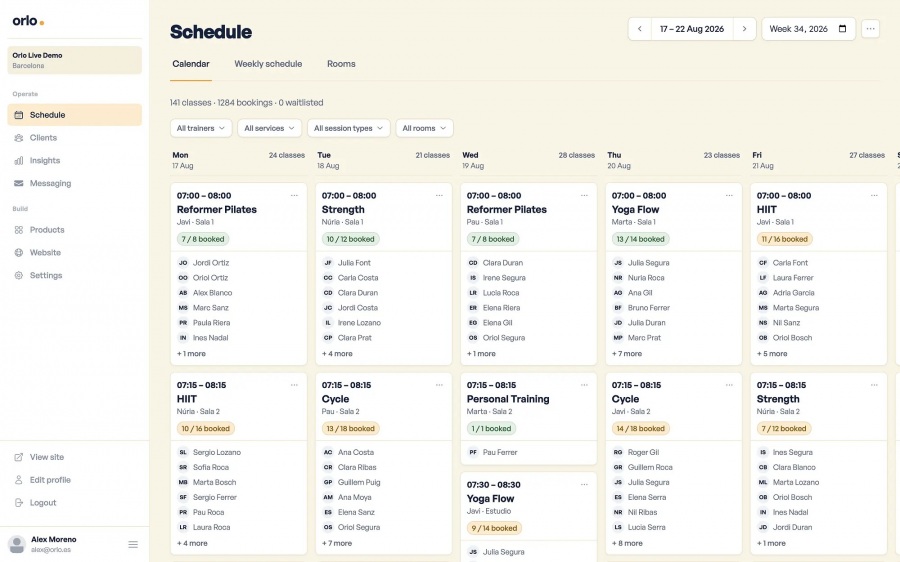The image size is (900, 562).
Task: Click the 11 / 16 booked badge on Friday
Action: [x=785, y=239]
